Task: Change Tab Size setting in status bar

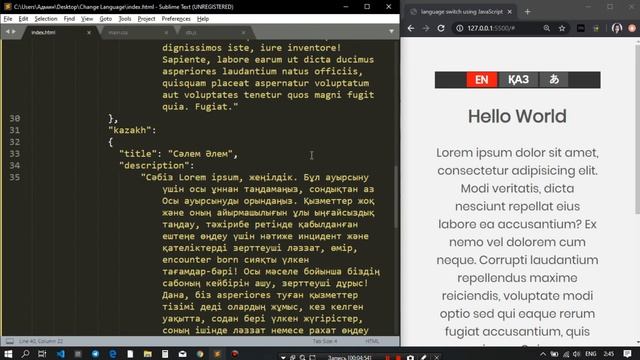Action: (325, 341)
